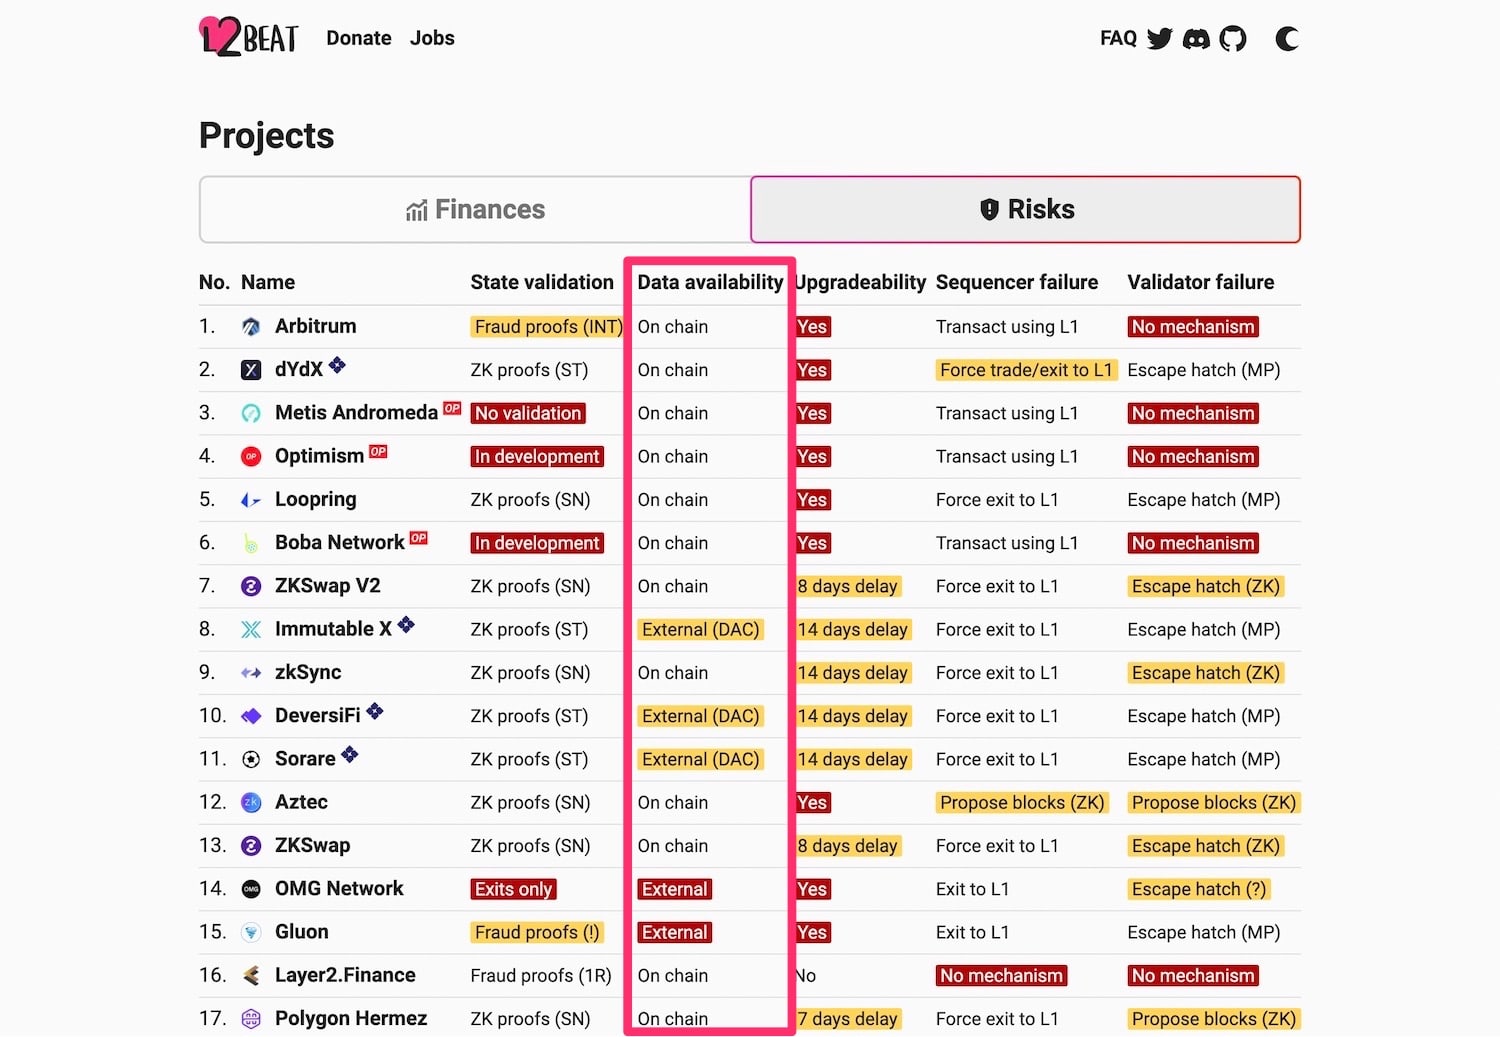Open the Jobs page
The height and width of the screenshot is (1037, 1500).
[x=432, y=38]
